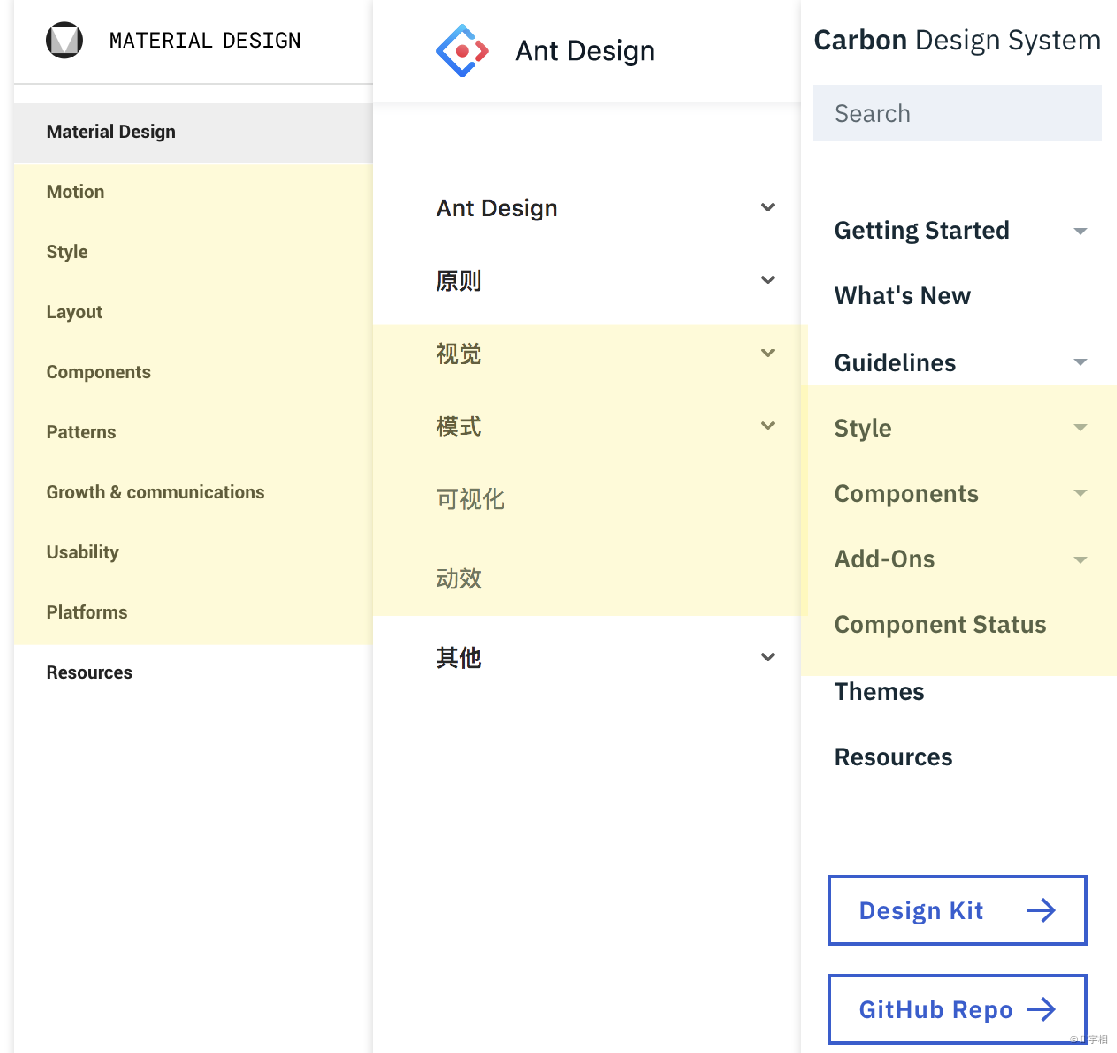Open Resources in Carbon sidebar
This screenshot has height=1053, width=1117.
[x=893, y=757]
